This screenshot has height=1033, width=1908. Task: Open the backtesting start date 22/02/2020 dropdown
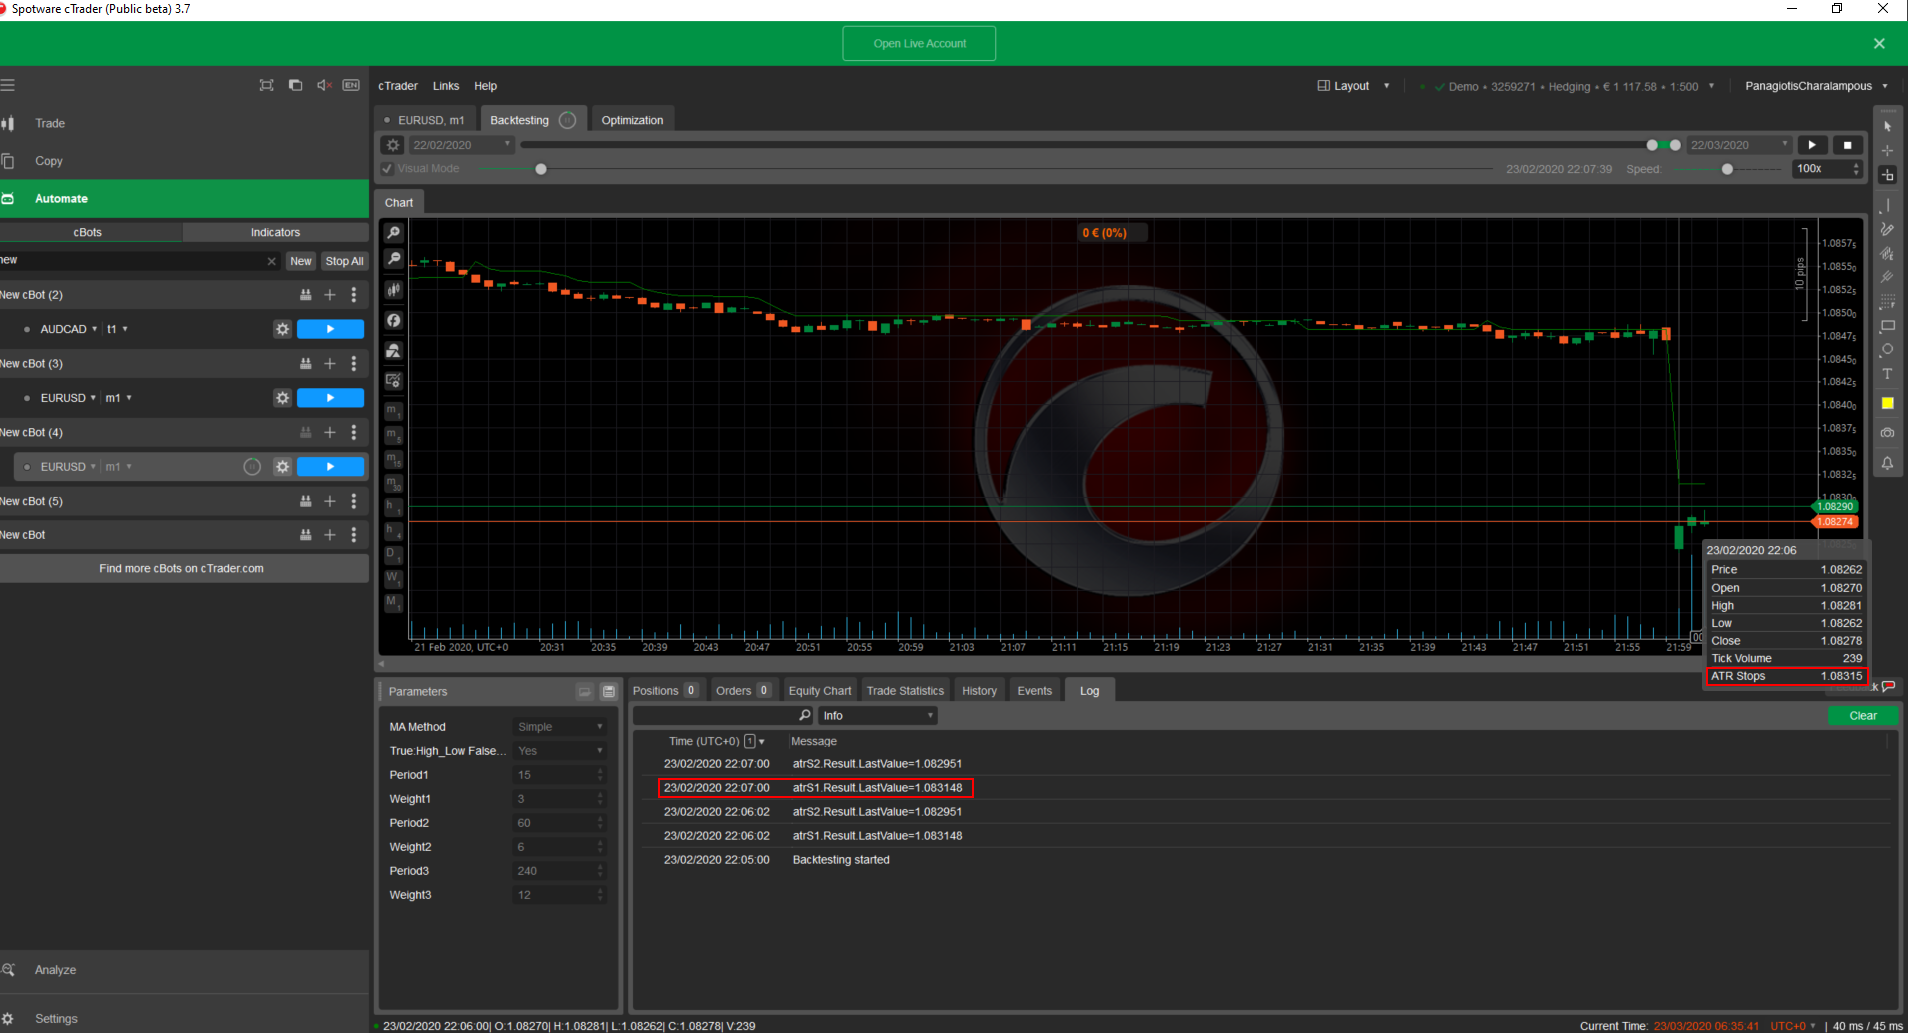pos(461,145)
